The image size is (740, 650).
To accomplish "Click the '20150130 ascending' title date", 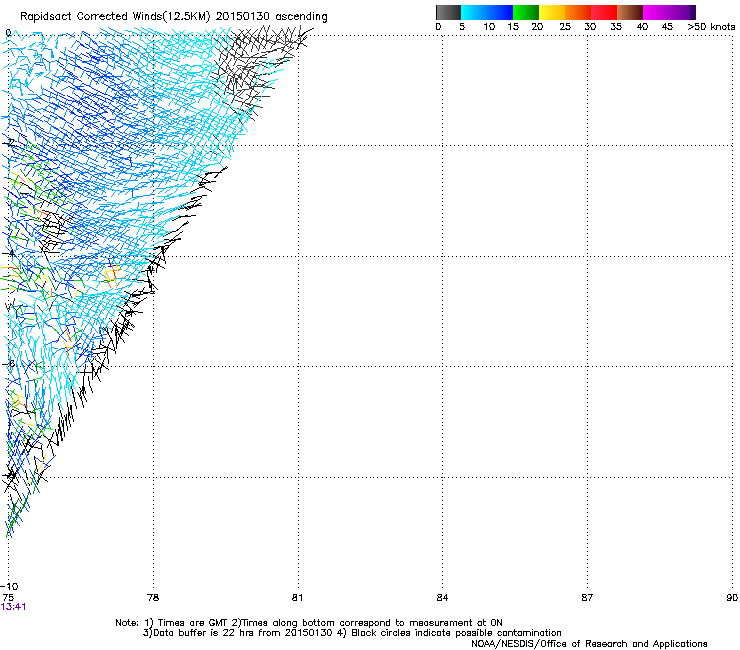I will (271, 17).
